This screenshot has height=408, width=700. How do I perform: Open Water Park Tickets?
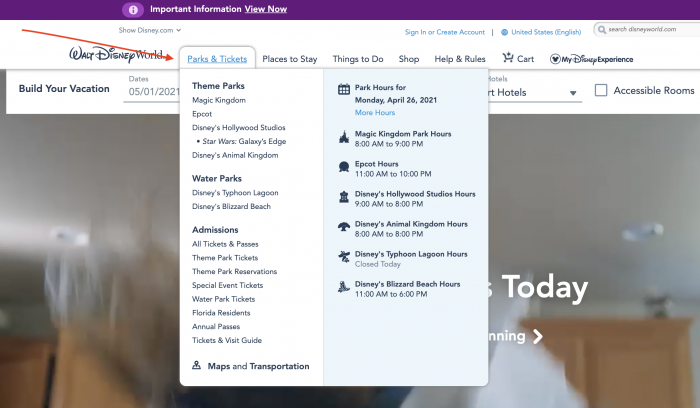click(x=223, y=299)
